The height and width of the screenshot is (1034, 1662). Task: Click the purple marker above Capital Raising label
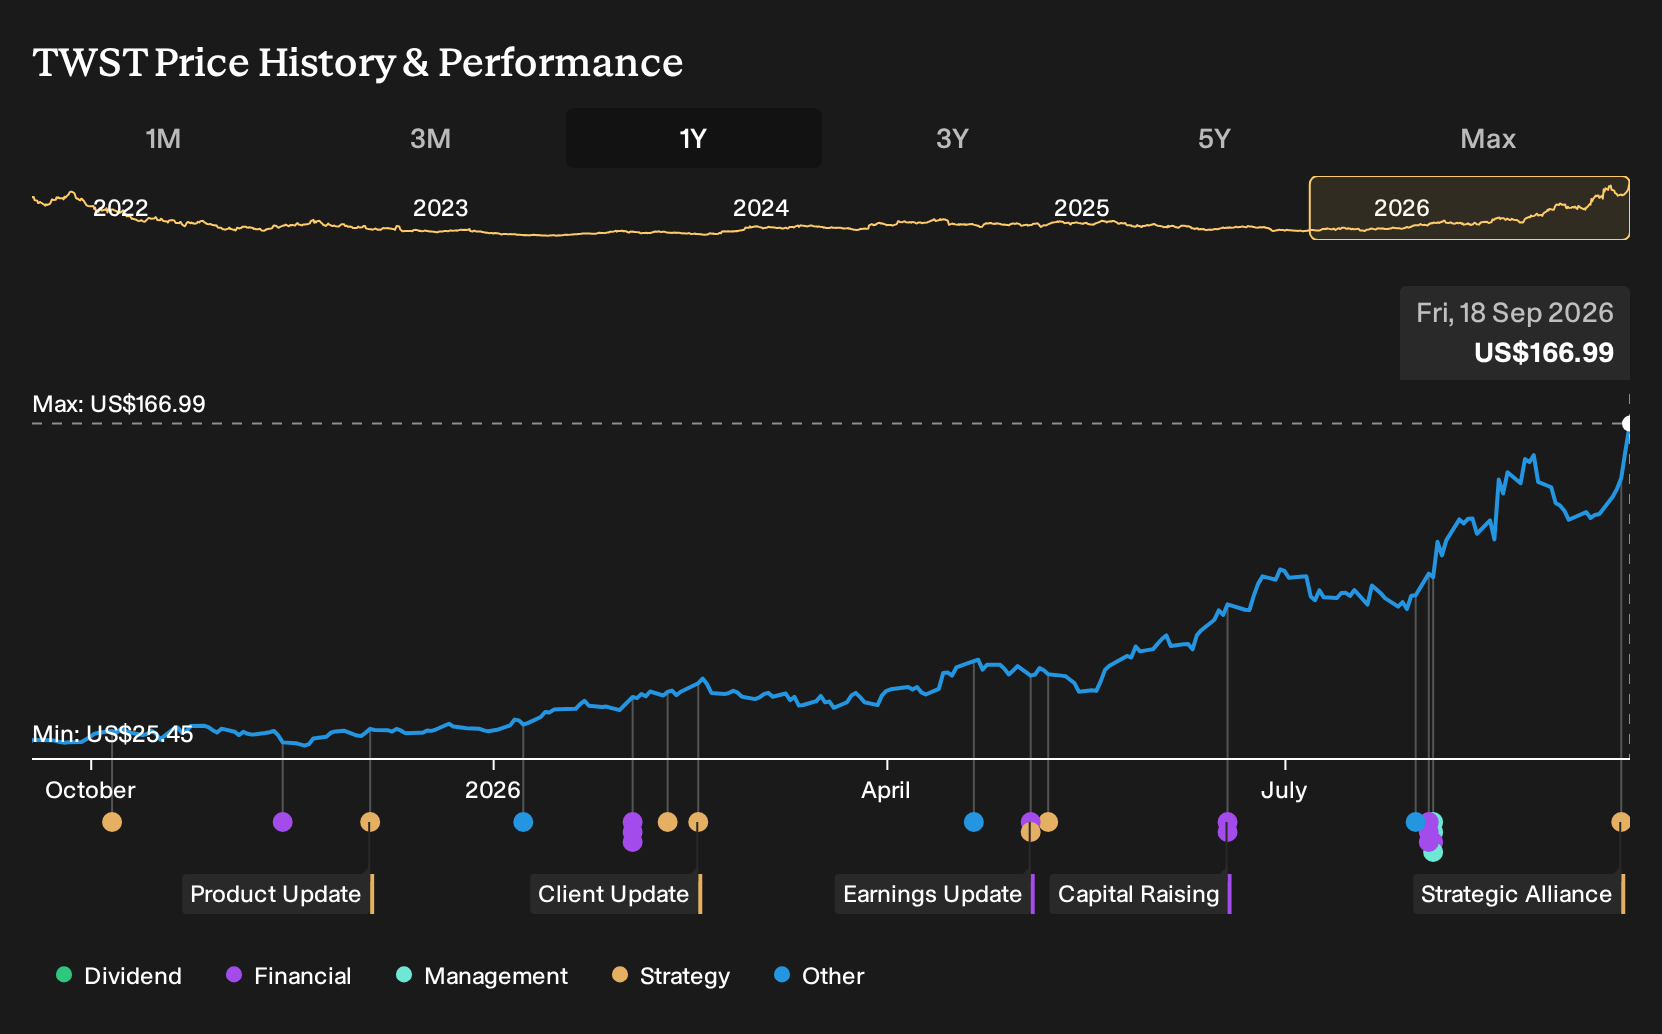pyautogui.click(x=1227, y=824)
